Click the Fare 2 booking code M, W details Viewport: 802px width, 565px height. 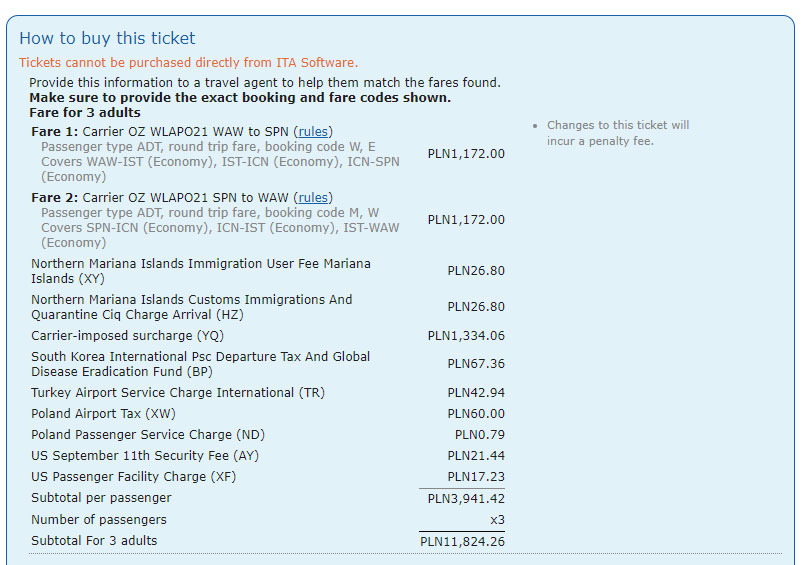coord(210,213)
